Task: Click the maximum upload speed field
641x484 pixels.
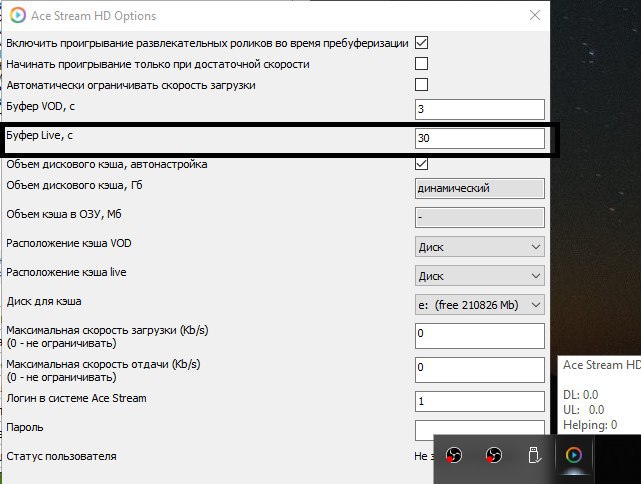Action: click(x=480, y=370)
